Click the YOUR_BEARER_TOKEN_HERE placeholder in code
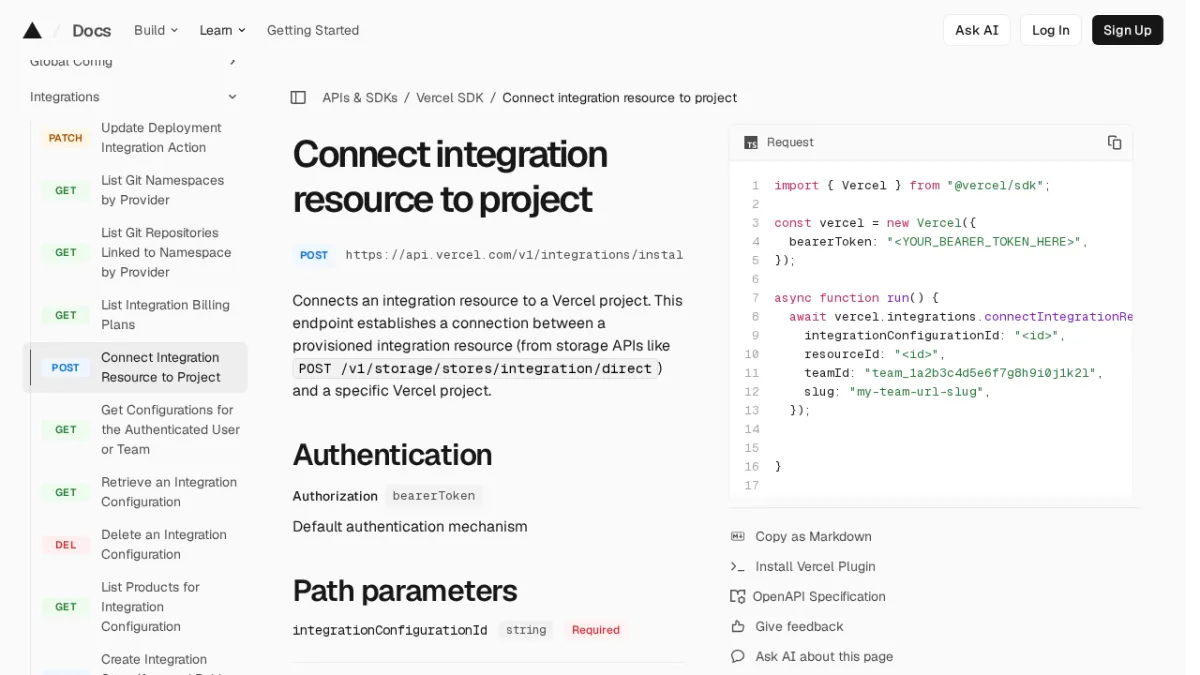This screenshot has width=1200, height=675. pos(984,242)
